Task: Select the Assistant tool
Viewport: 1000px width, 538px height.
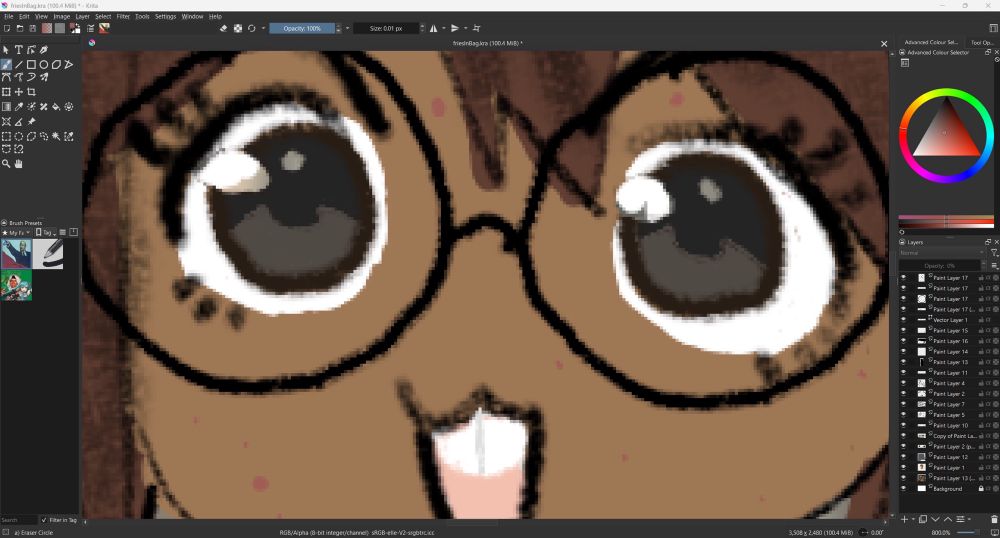Action: tap(6, 122)
